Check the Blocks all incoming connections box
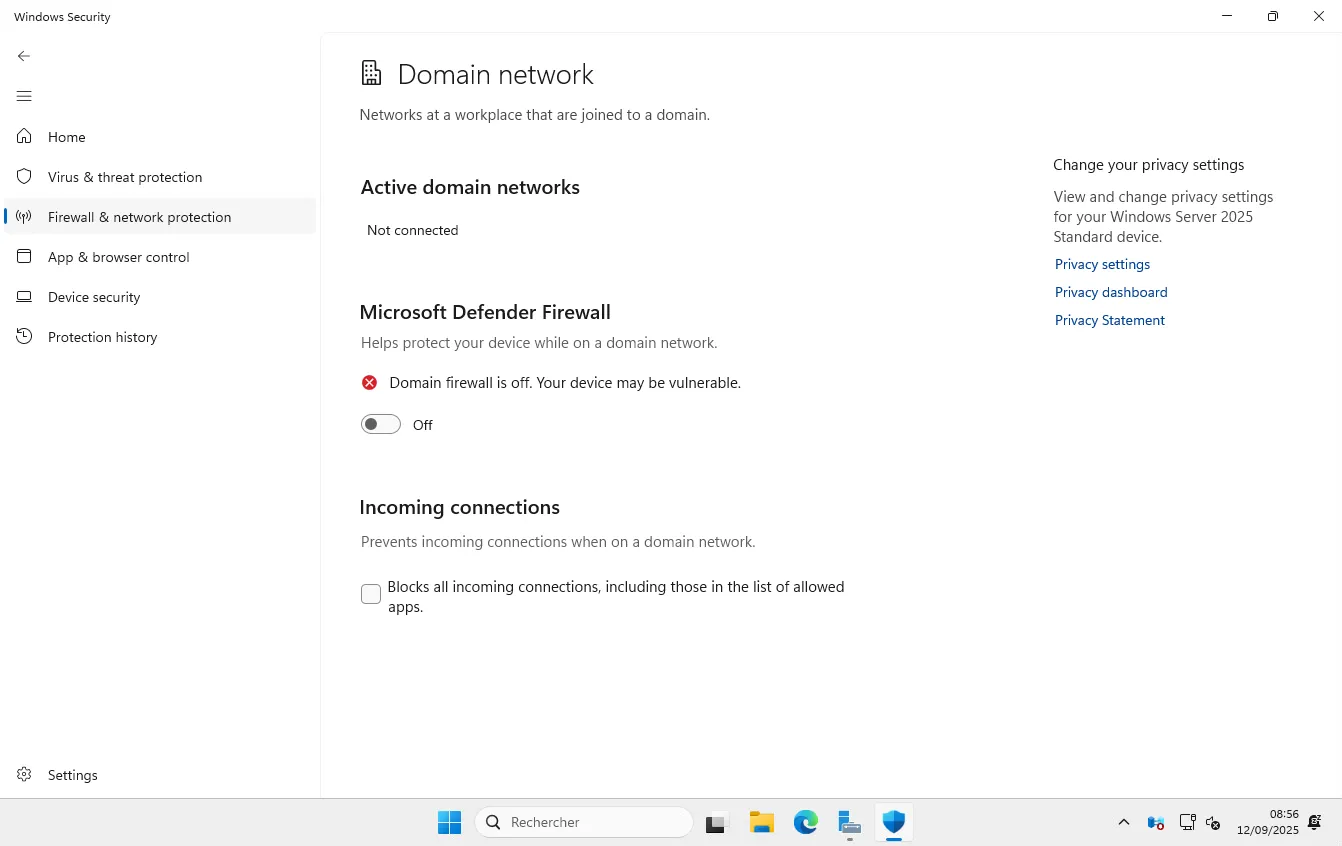 point(371,594)
